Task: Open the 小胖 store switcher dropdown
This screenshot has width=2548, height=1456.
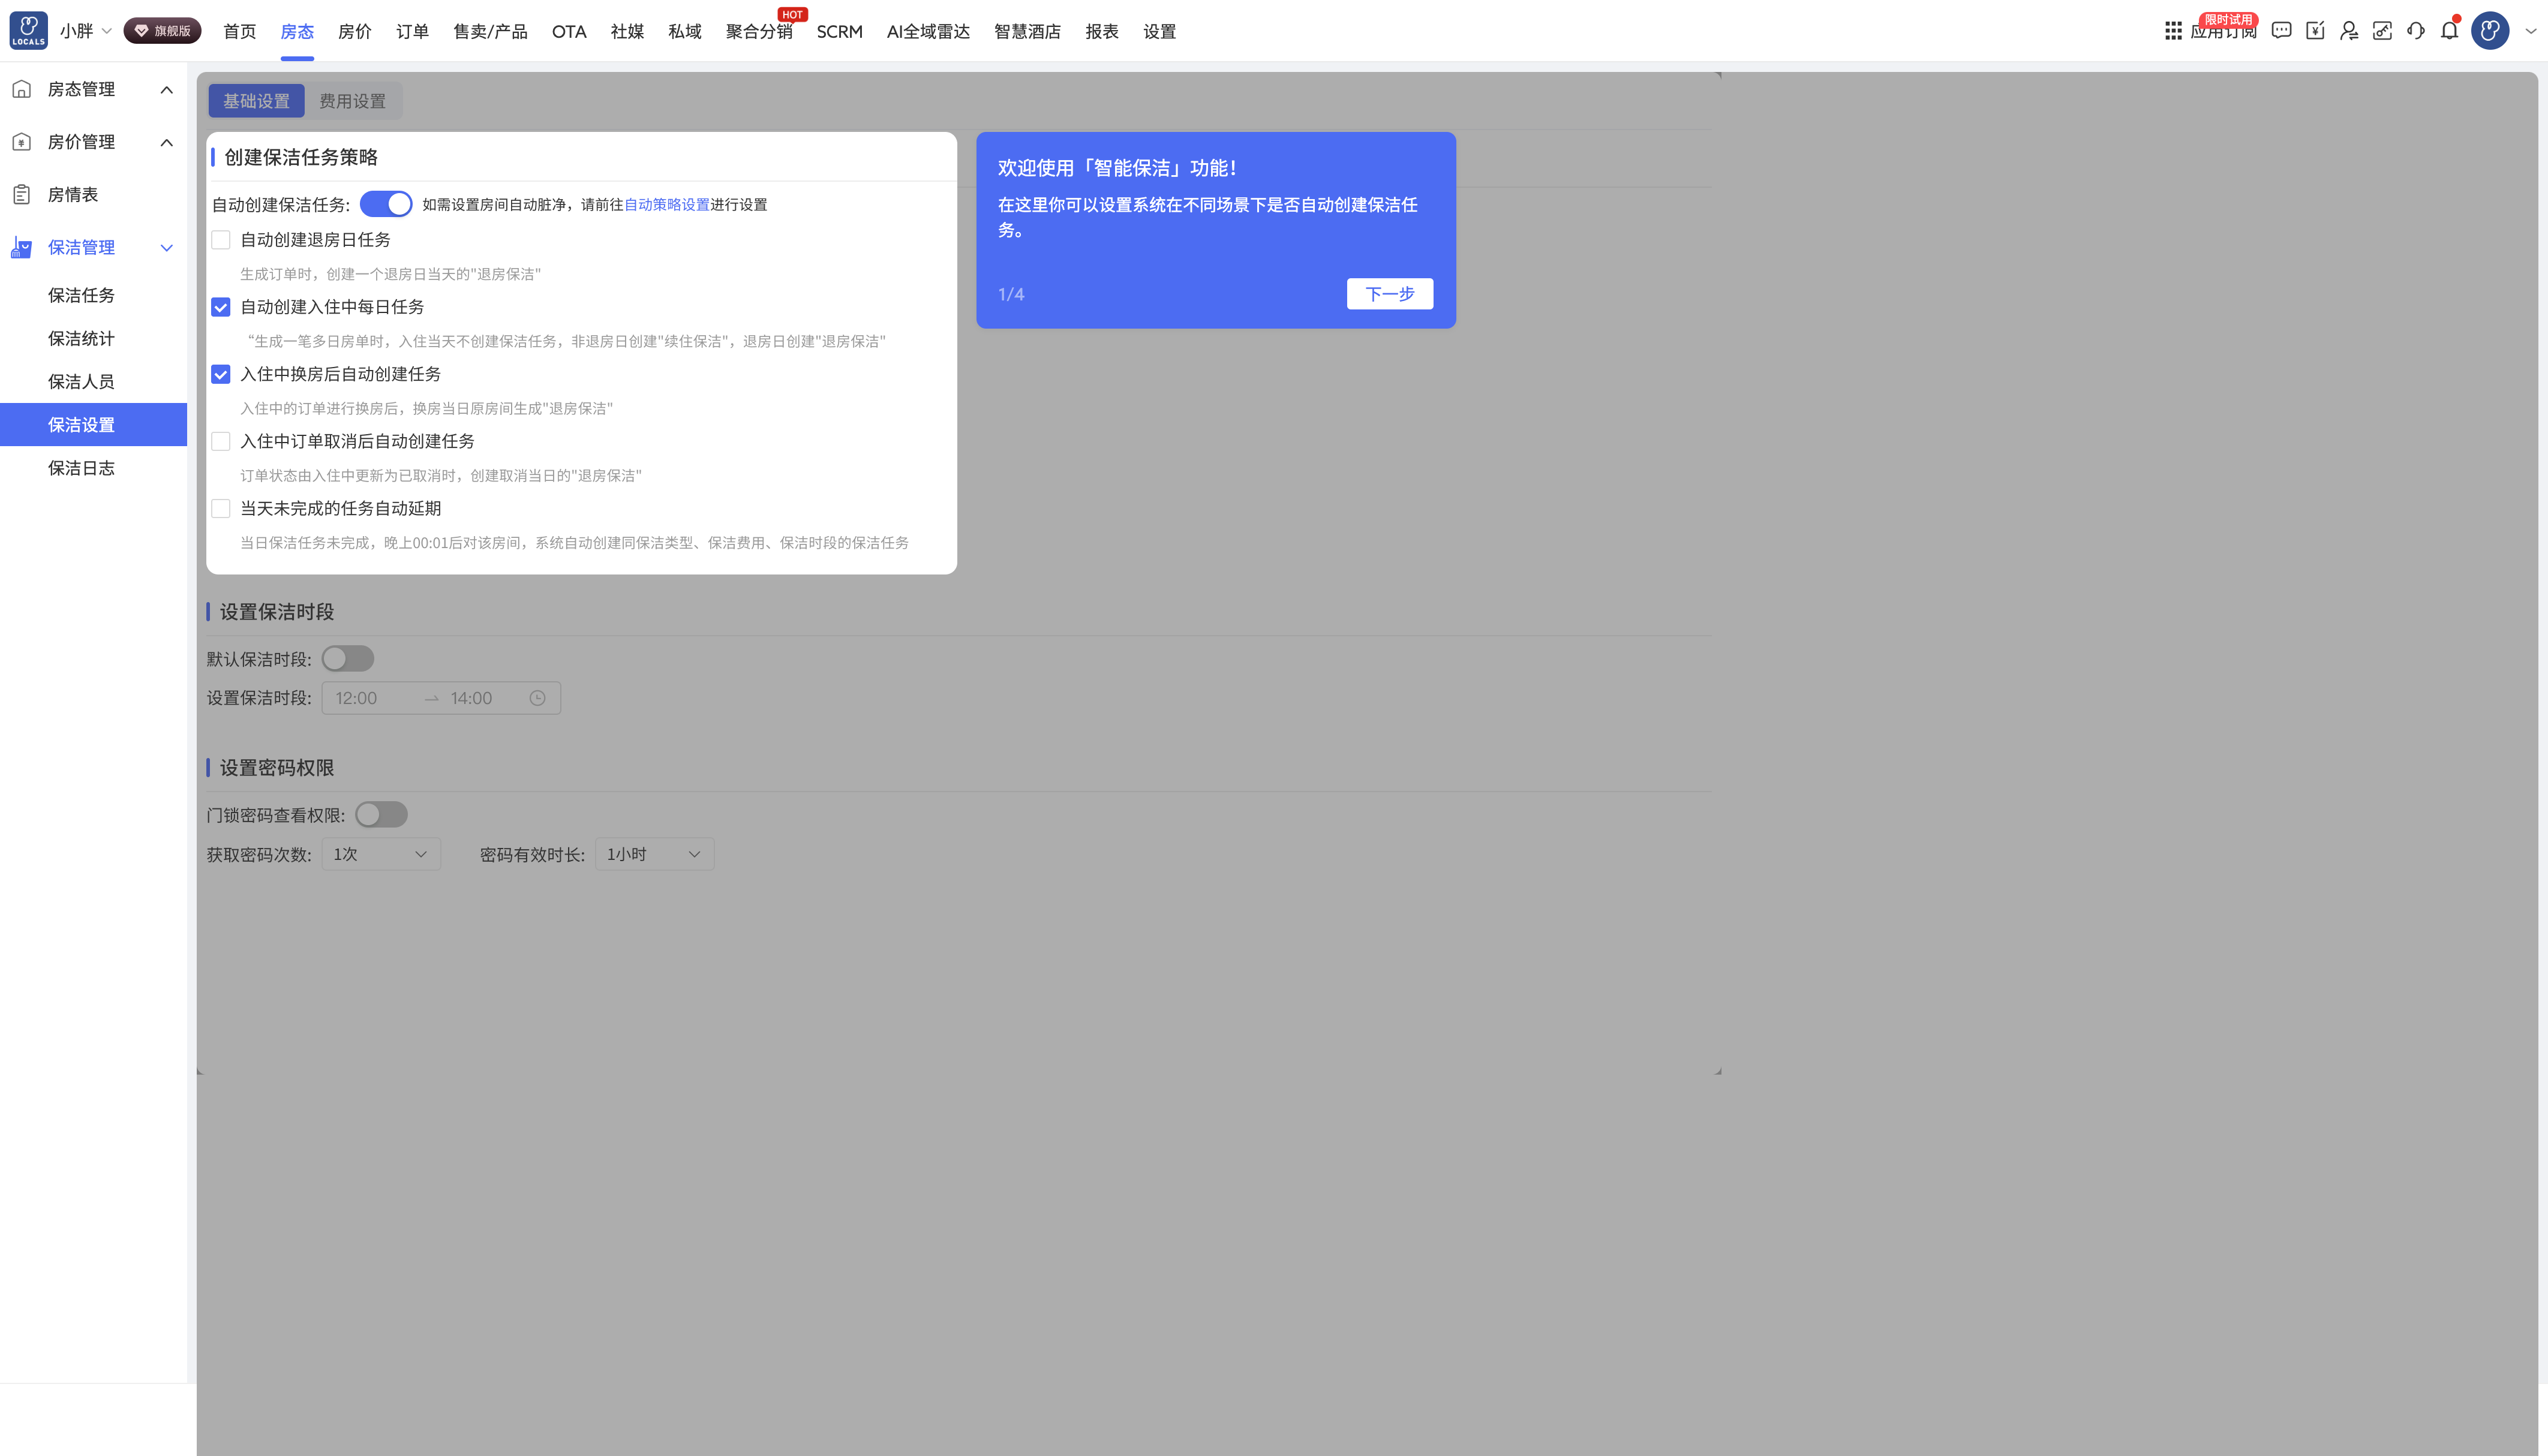Action: point(85,31)
